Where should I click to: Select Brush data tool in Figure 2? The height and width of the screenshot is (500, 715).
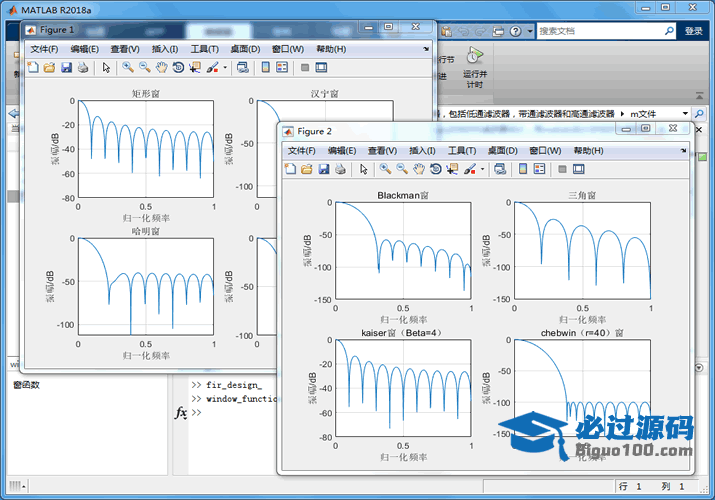pyautogui.click(x=470, y=169)
